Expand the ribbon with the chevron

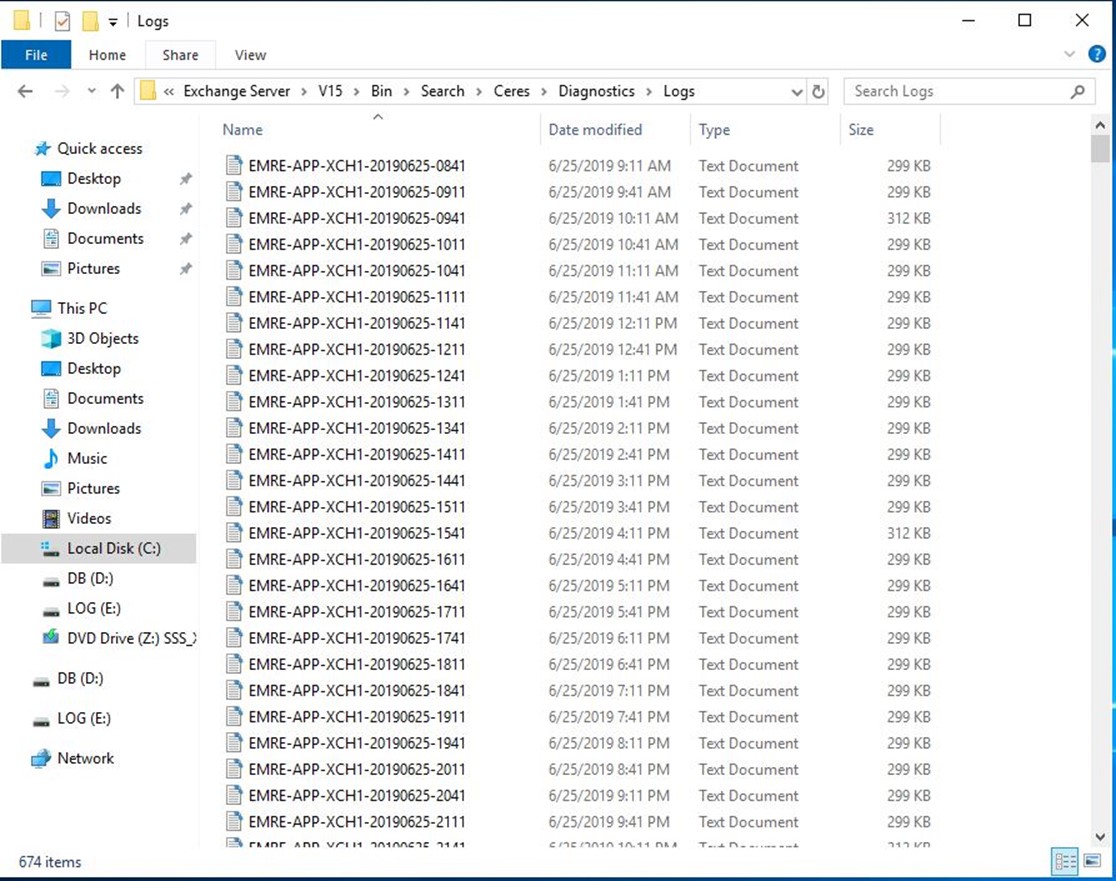pyautogui.click(x=1069, y=54)
